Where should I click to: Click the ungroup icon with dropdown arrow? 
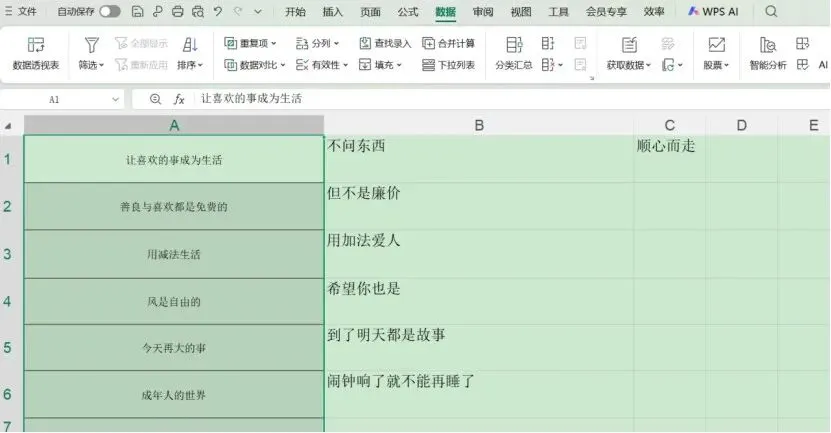point(552,65)
